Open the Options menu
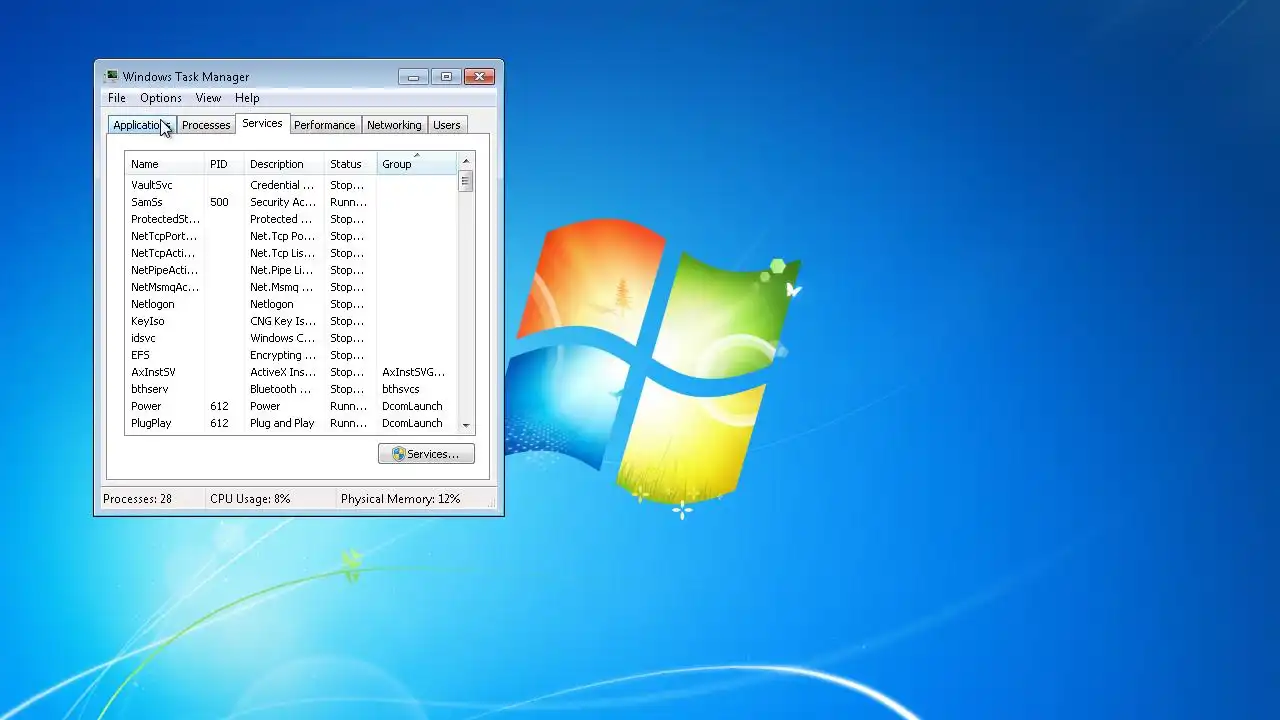 (x=161, y=98)
